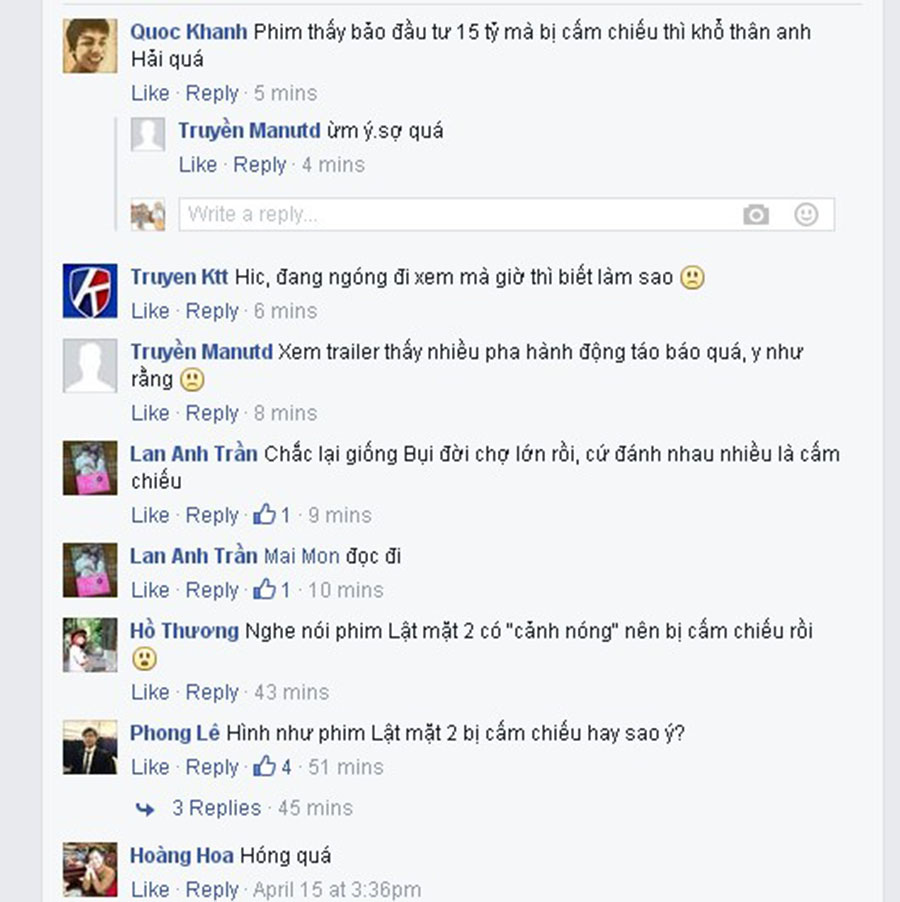This screenshot has height=902, width=900.
Task: Click thumbs-up count on Mai Mon mention comment
Action: point(273,590)
